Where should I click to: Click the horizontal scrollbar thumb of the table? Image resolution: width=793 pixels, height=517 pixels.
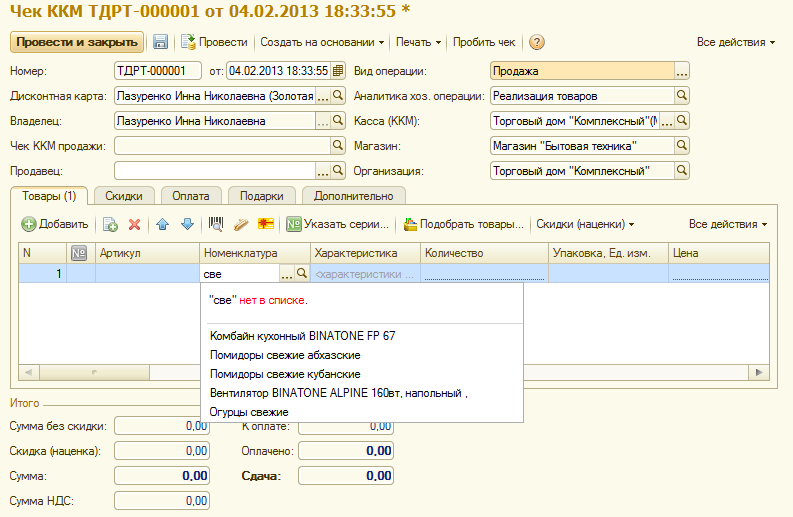(x=94, y=372)
